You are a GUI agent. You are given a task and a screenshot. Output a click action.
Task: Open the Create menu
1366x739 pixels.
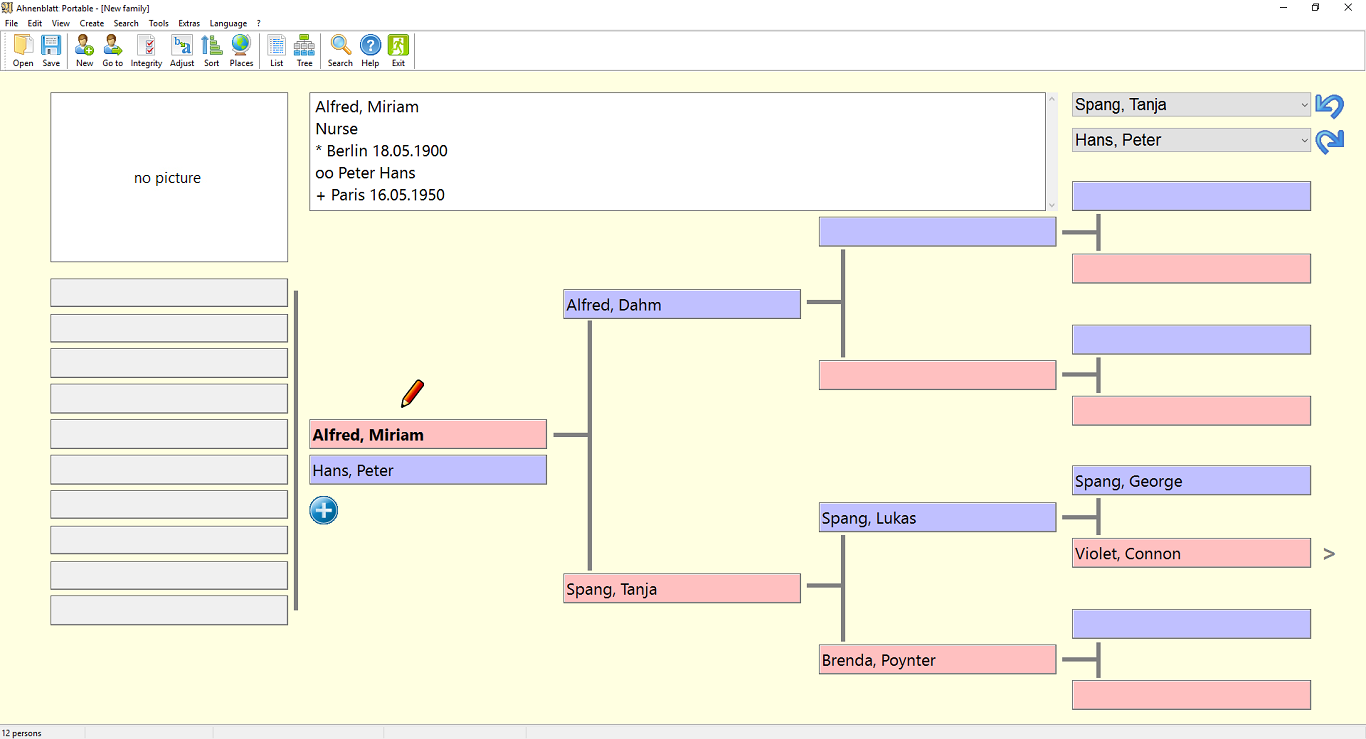(92, 23)
